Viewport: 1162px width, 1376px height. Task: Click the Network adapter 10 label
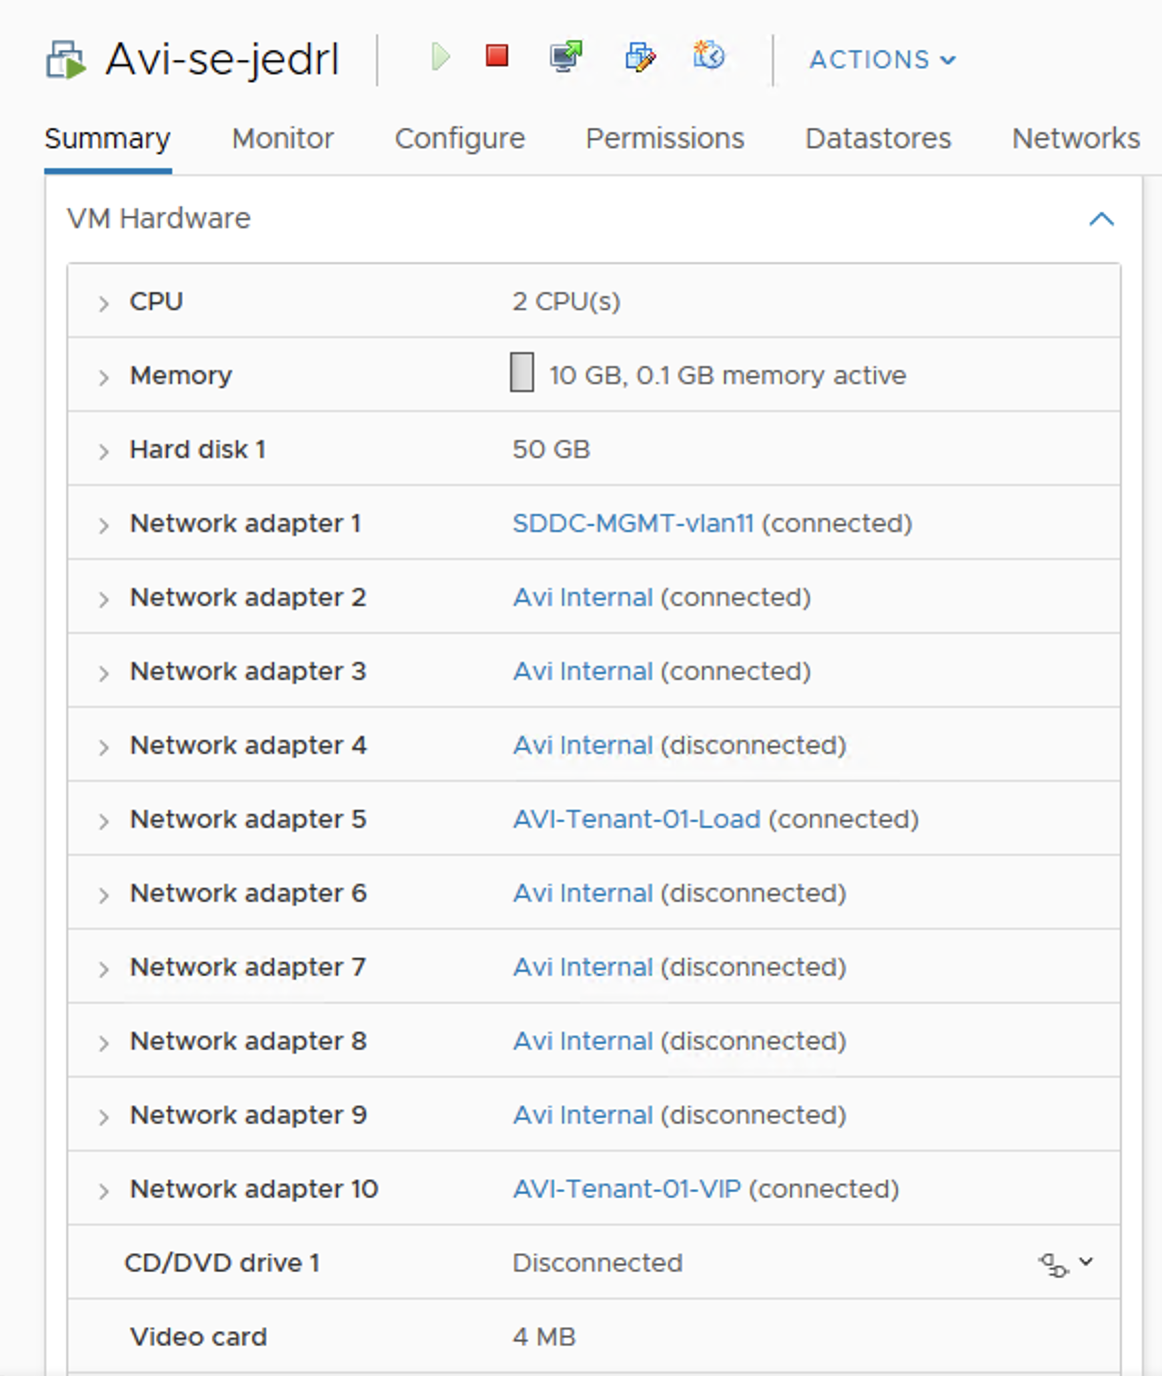[254, 1189]
